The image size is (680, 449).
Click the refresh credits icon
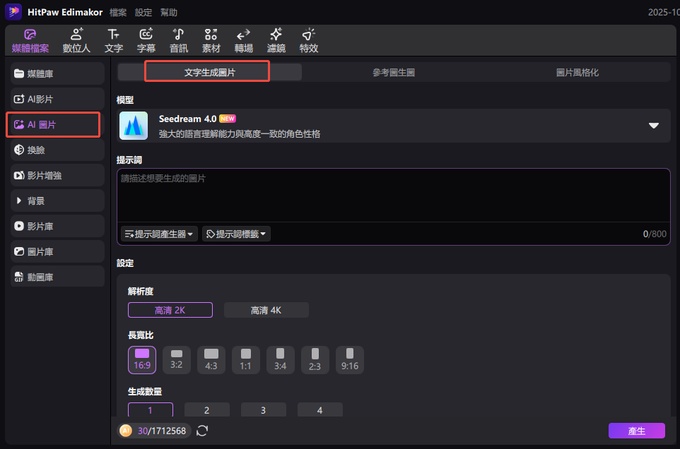click(203, 430)
